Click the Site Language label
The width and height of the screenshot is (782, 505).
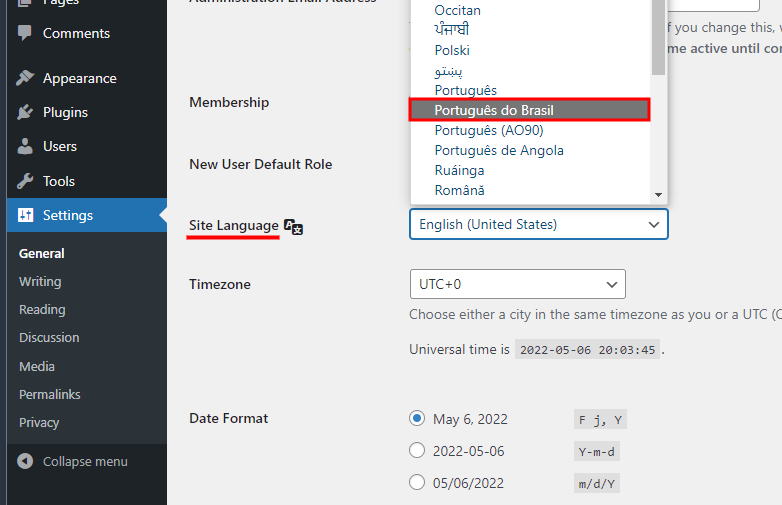[x=233, y=225]
